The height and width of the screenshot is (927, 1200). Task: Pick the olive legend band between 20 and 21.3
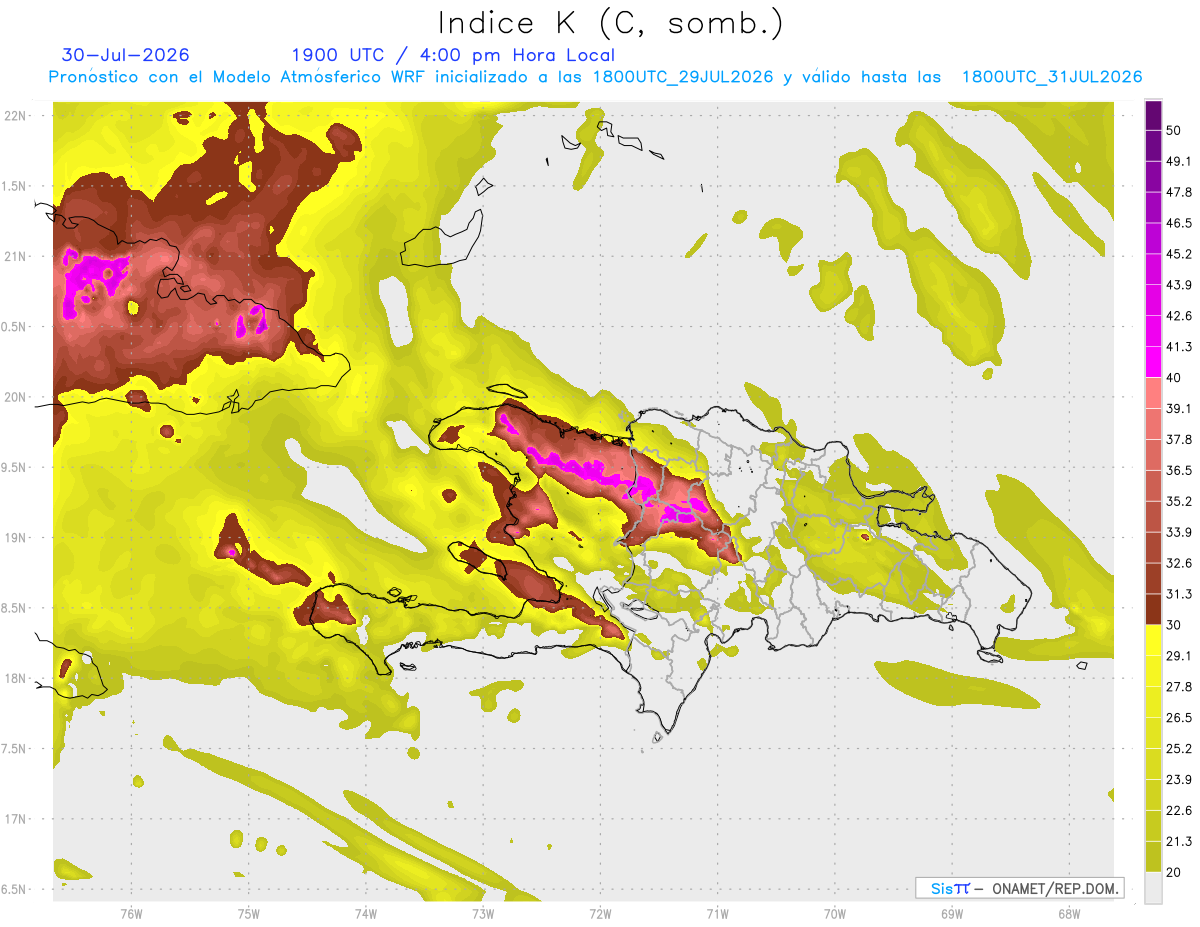[1153, 857]
